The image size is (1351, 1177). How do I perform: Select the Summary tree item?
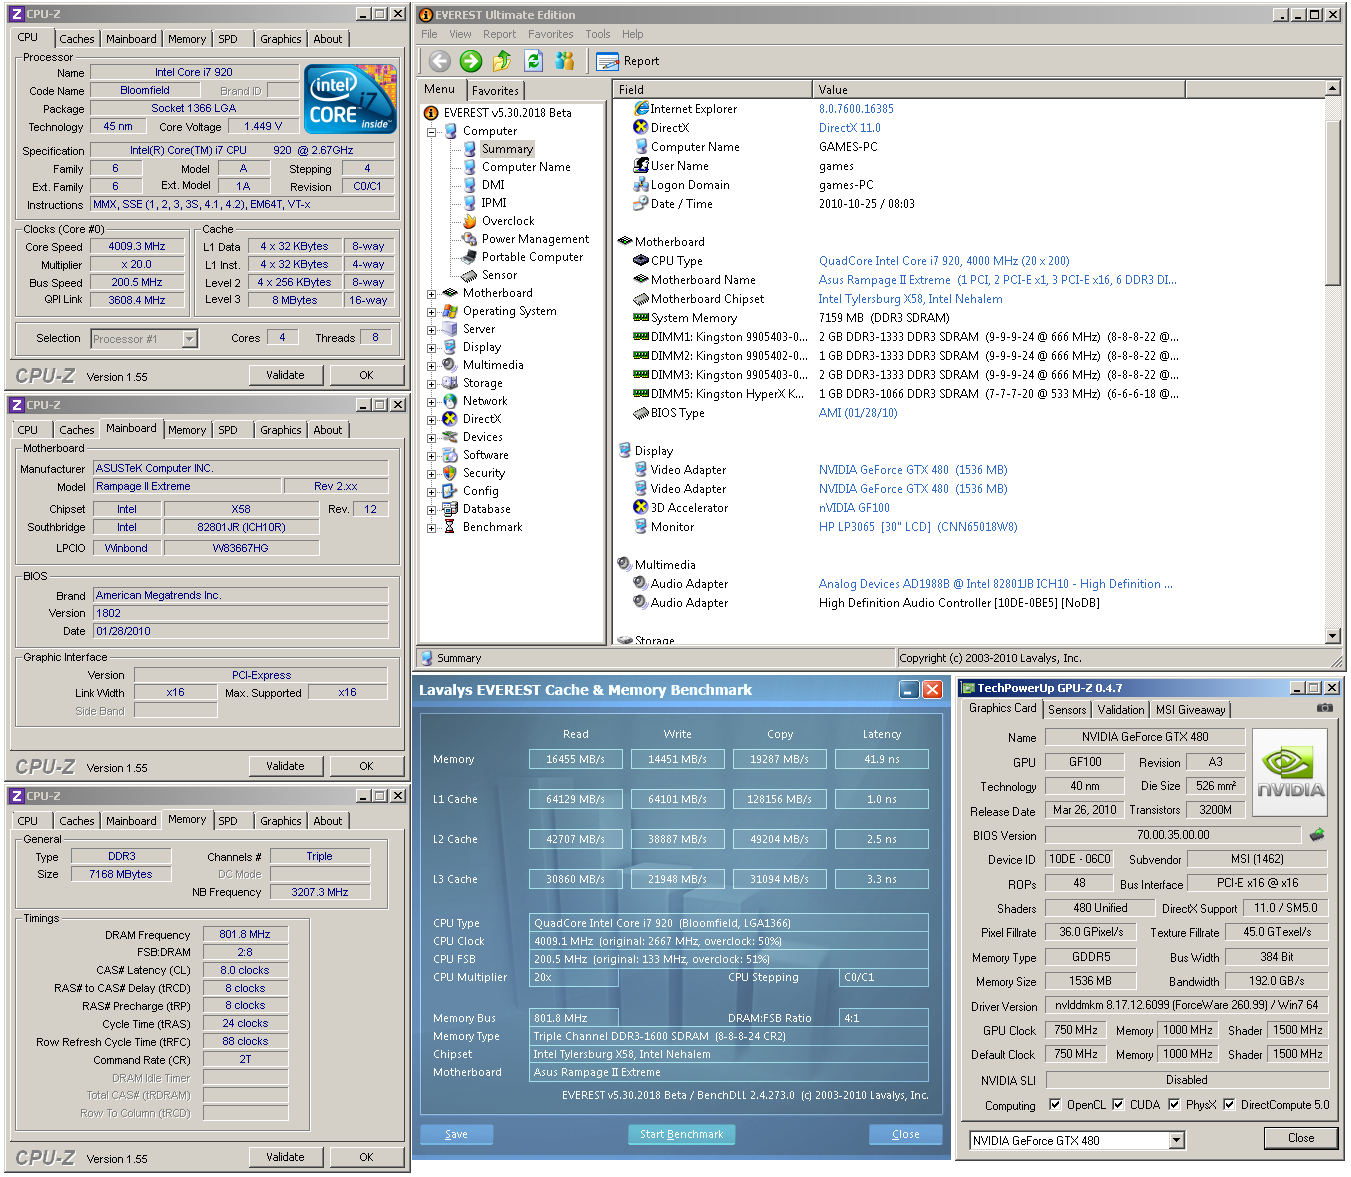pos(507,149)
